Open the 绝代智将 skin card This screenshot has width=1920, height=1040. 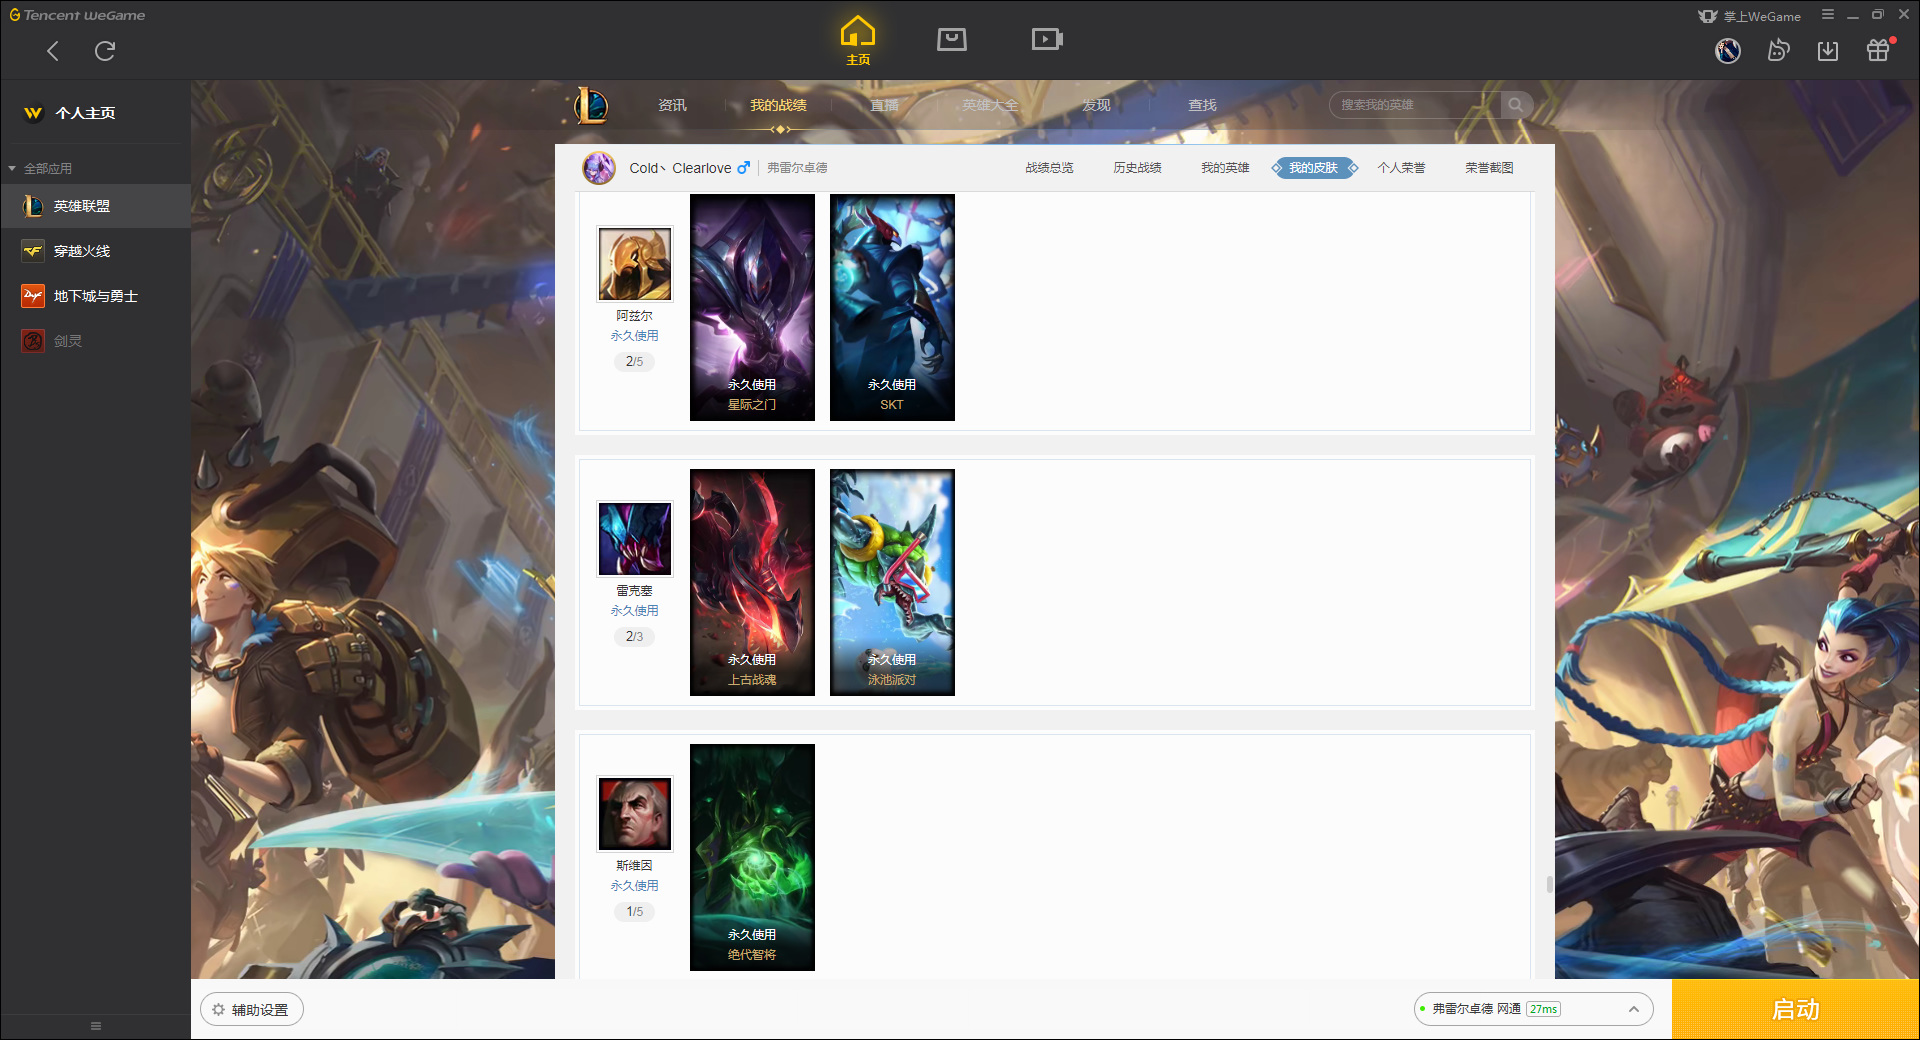tap(752, 857)
